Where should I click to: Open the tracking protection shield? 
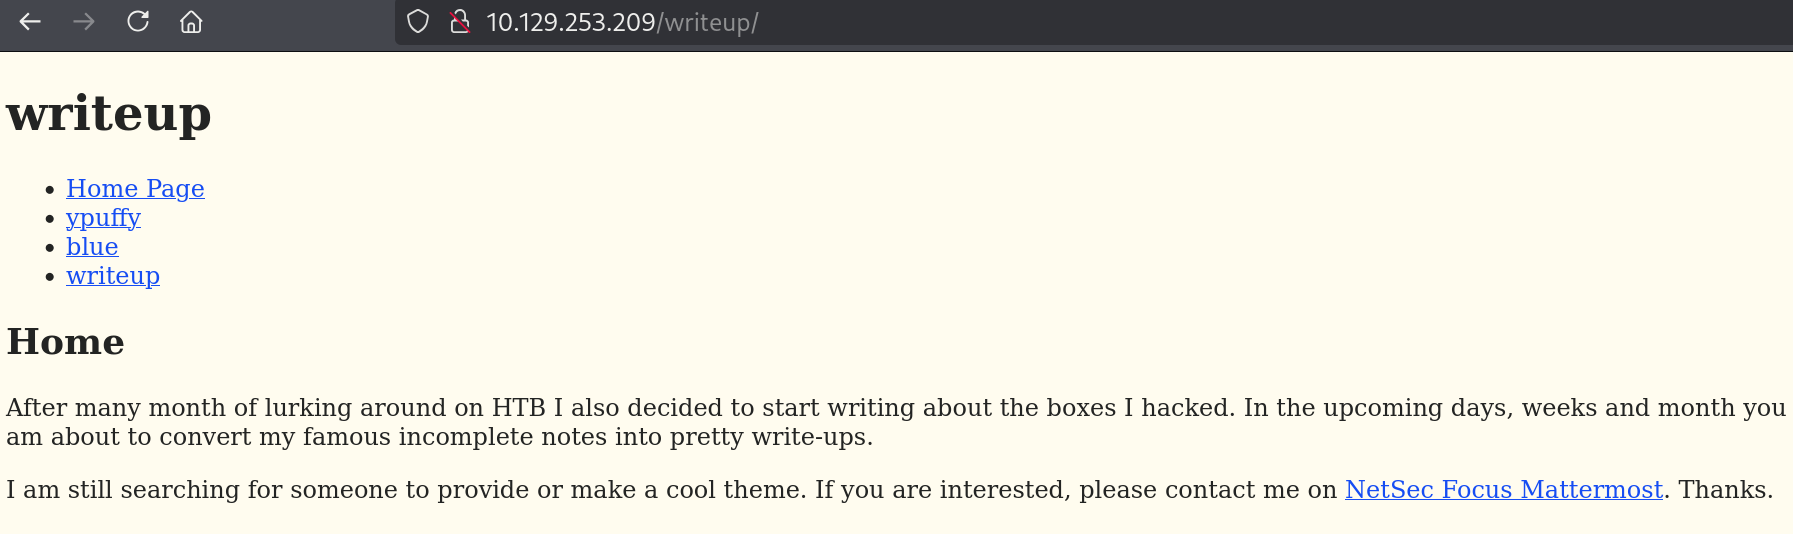point(418,22)
